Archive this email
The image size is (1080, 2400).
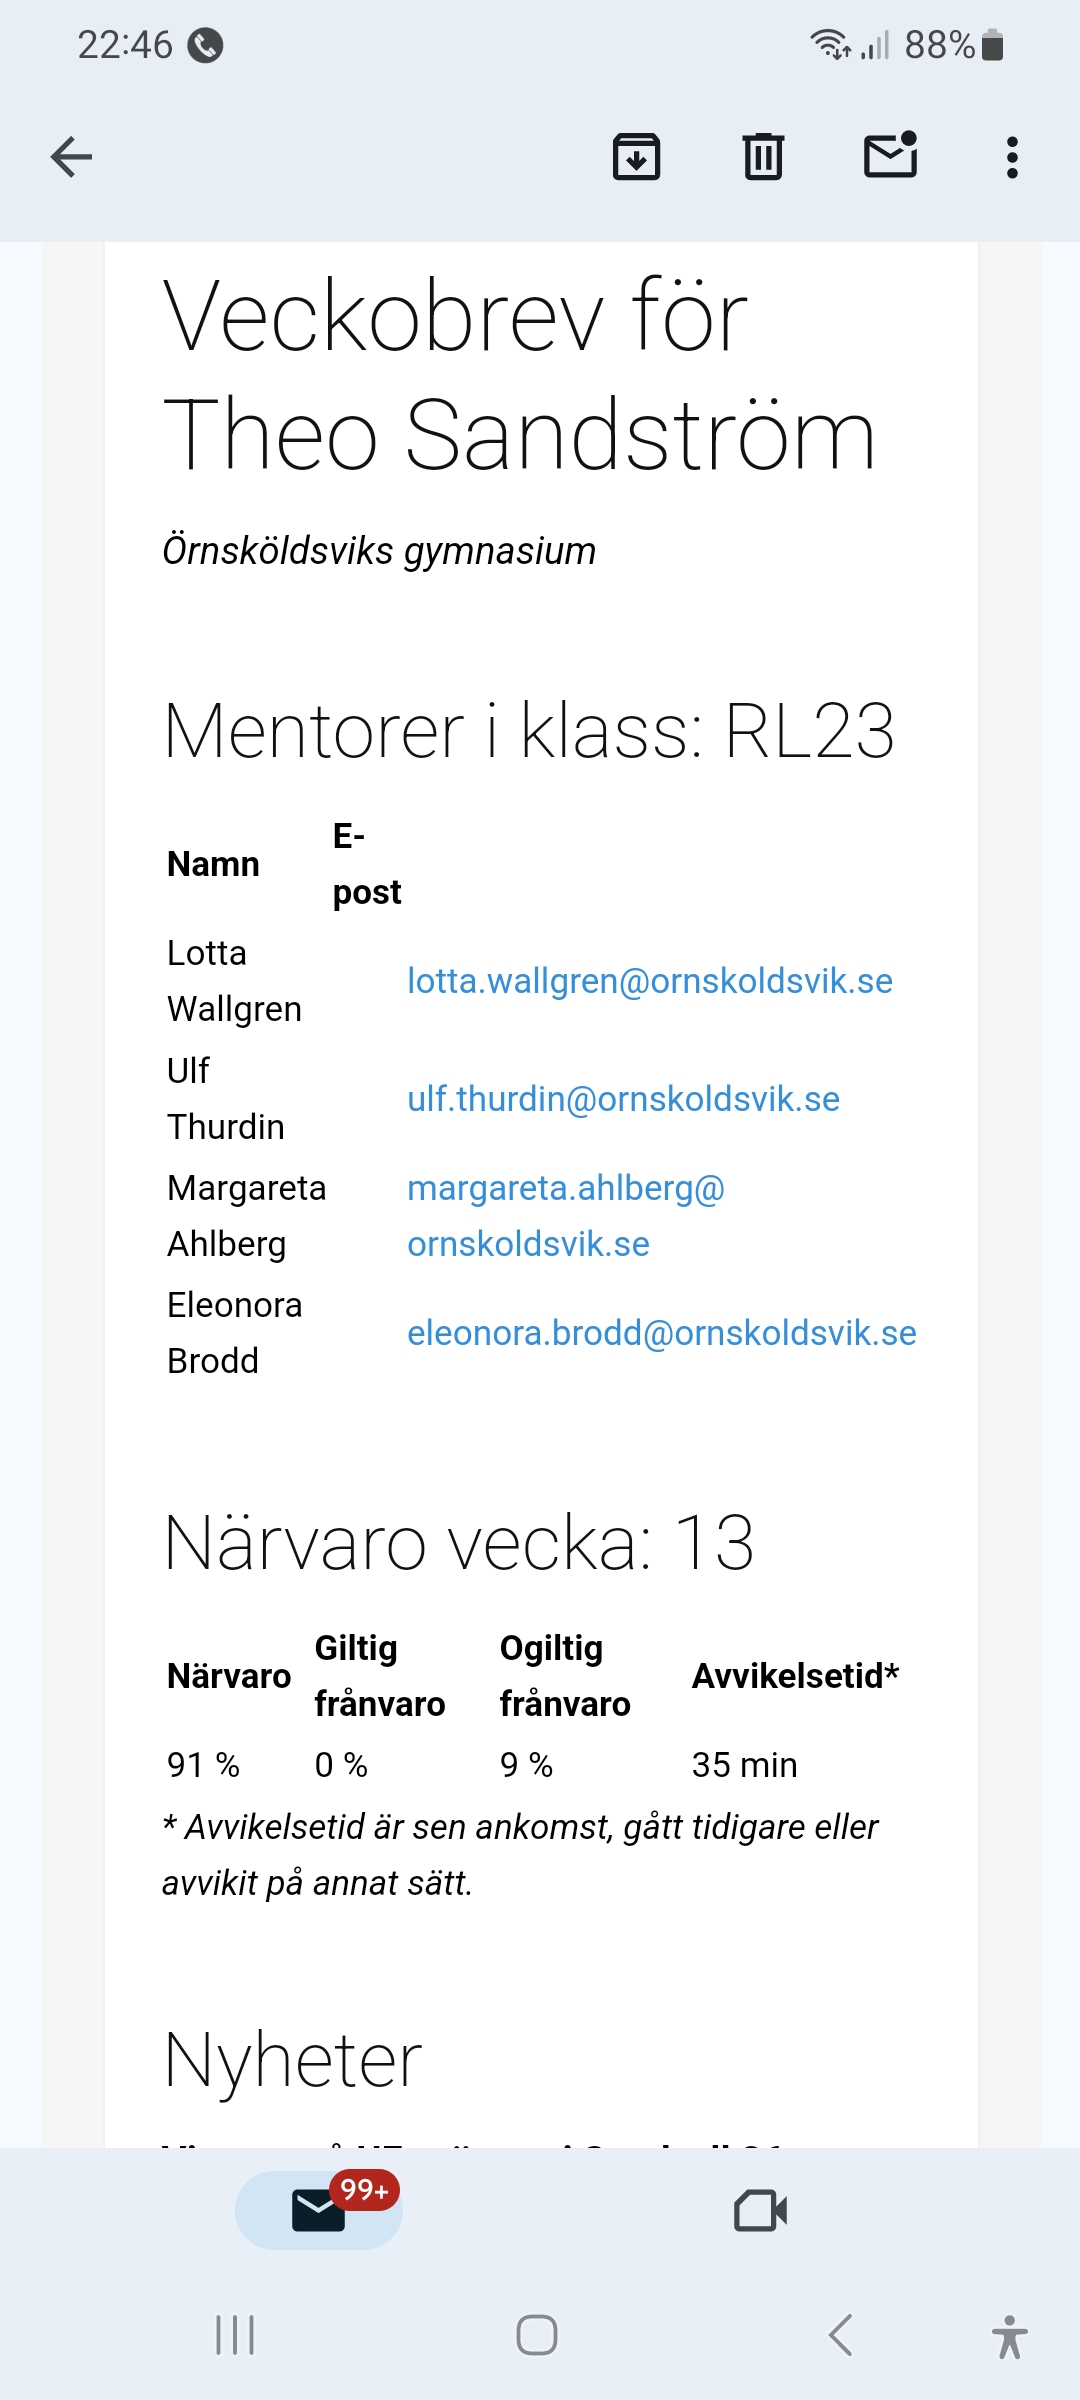[636, 157]
